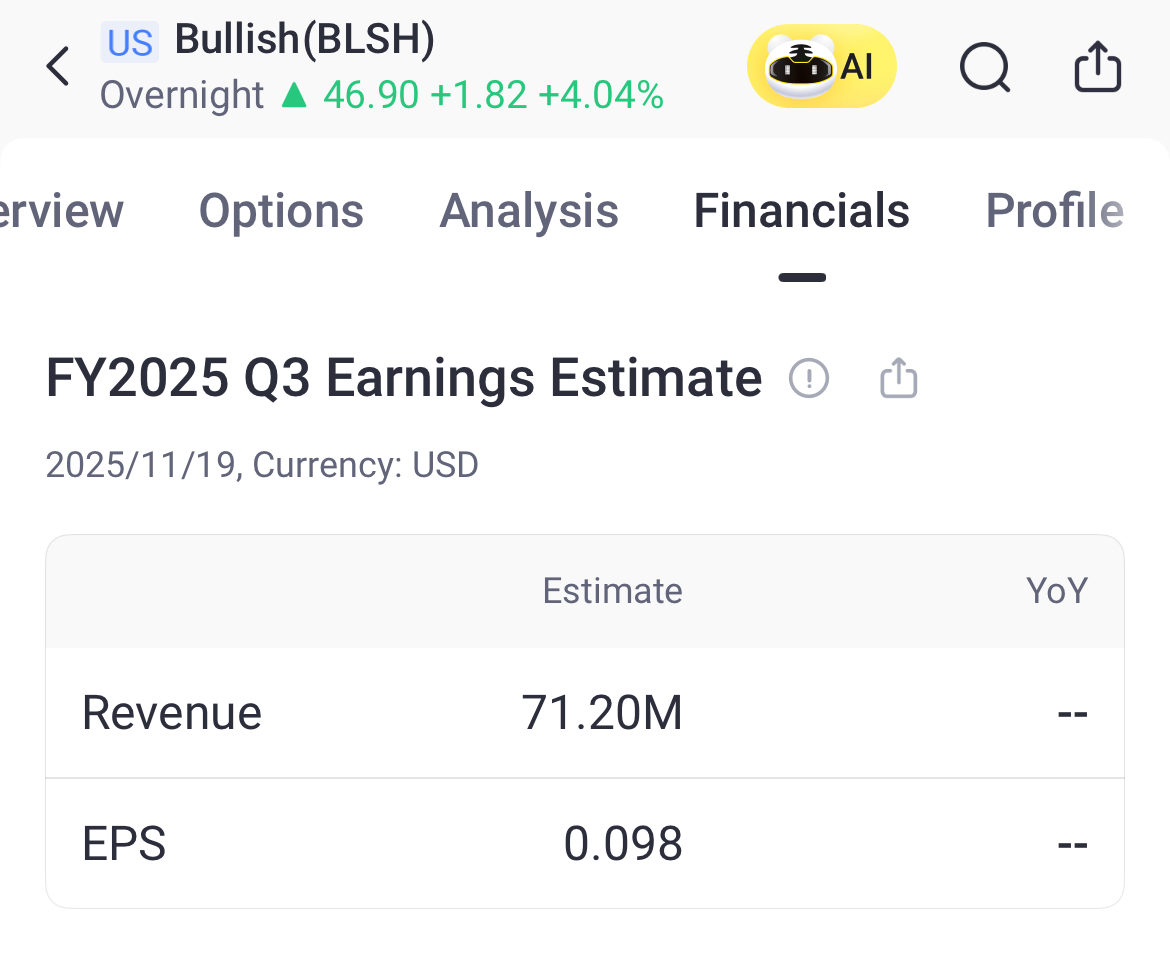Share the stock page from the header
The image size is (1170, 956).
(x=1097, y=67)
